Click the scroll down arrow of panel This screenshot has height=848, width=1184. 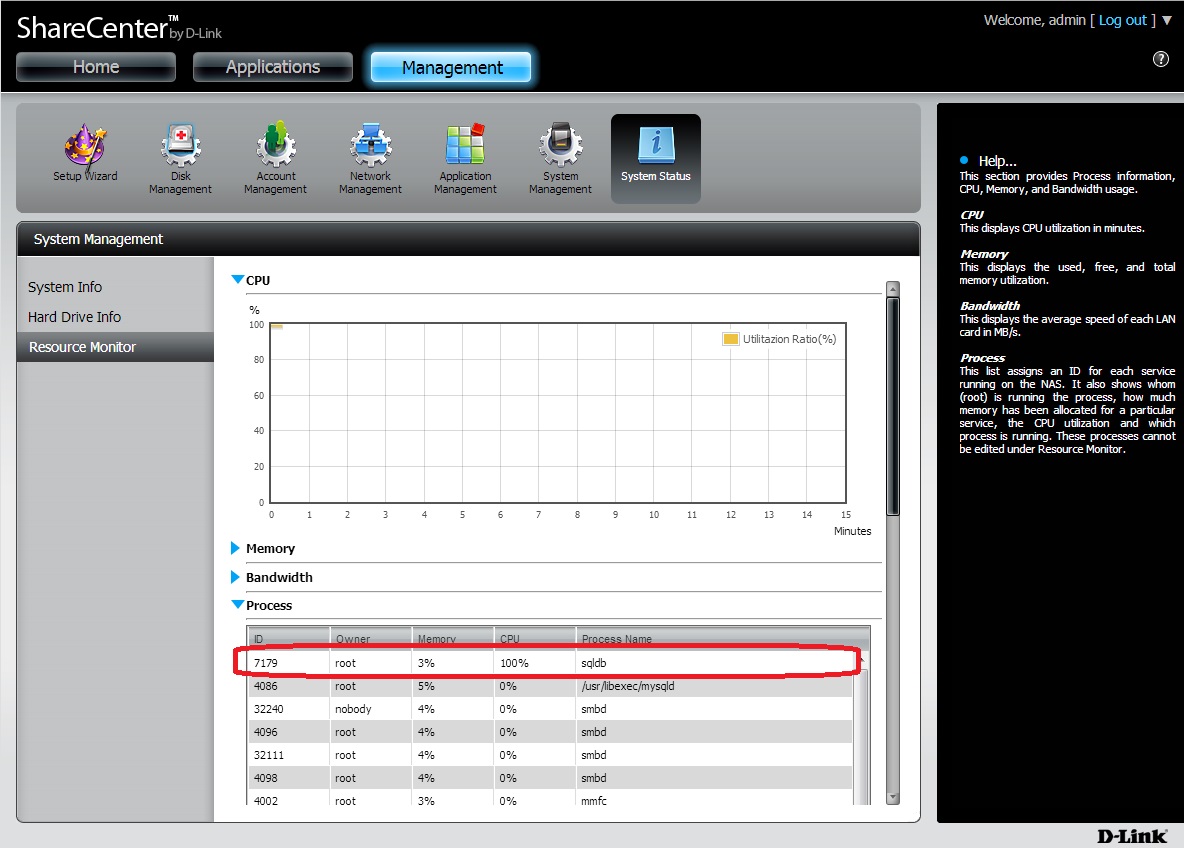pyautogui.click(x=893, y=797)
